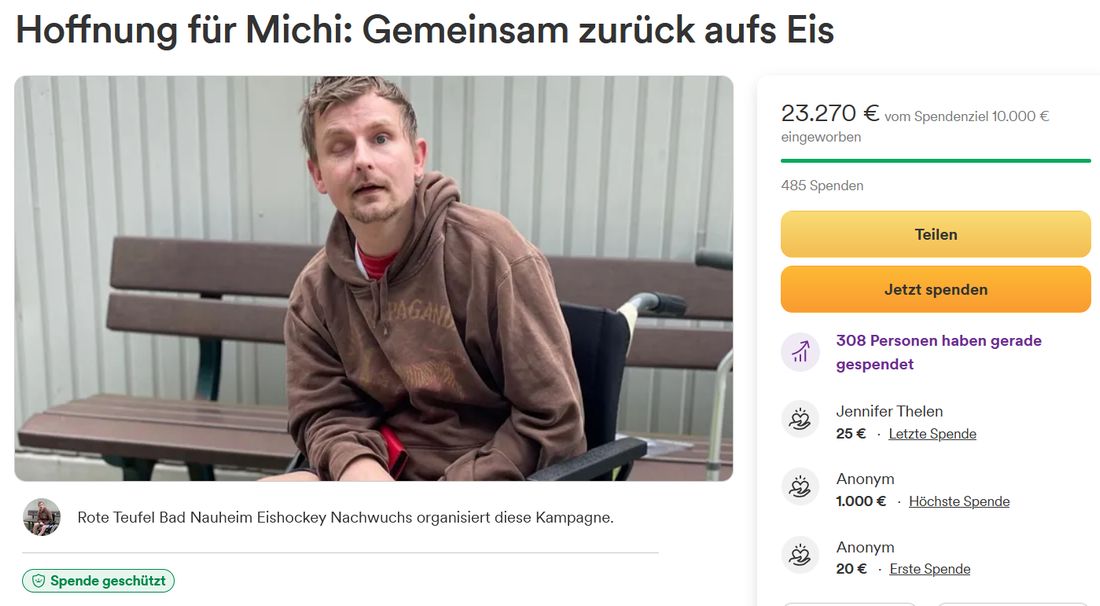This screenshot has width=1100, height=606.
Task: Click donor icon beside 1.000 € donation
Action: click(x=800, y=487)
